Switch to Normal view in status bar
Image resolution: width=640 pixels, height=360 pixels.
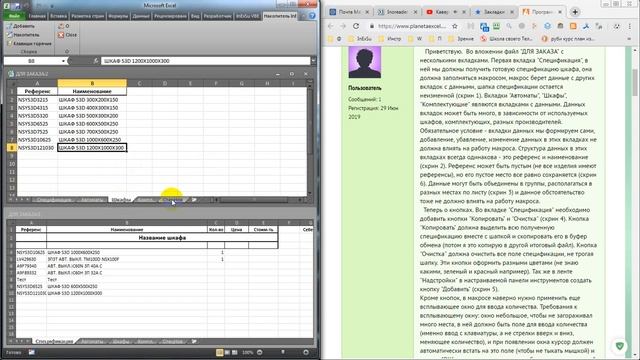[220, 352]
